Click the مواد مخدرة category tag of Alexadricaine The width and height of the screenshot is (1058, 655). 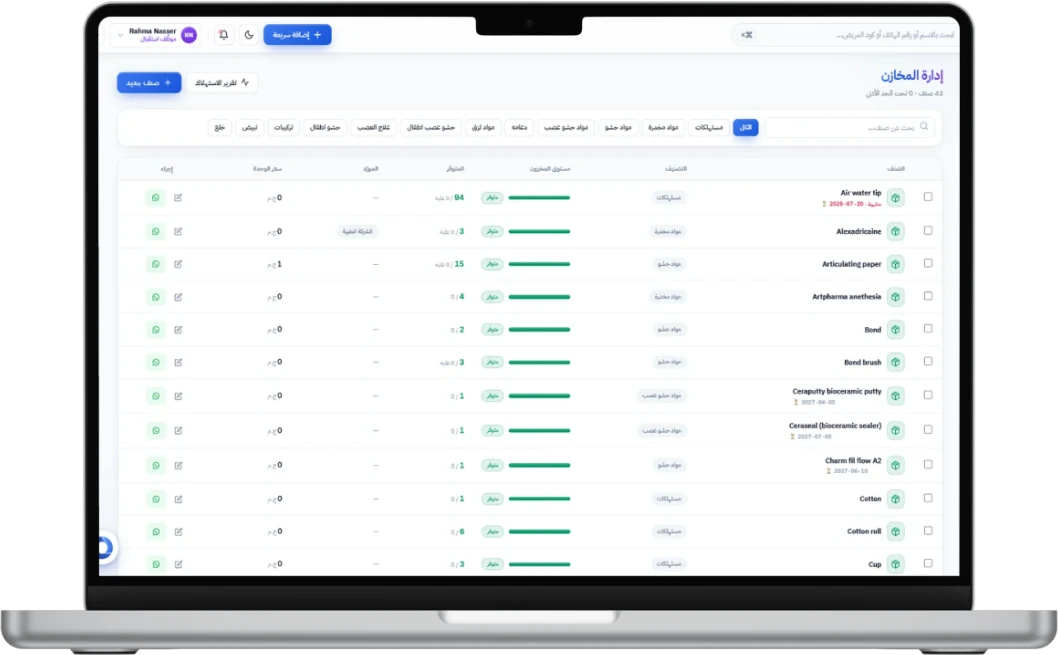click(x=668, y=231)
